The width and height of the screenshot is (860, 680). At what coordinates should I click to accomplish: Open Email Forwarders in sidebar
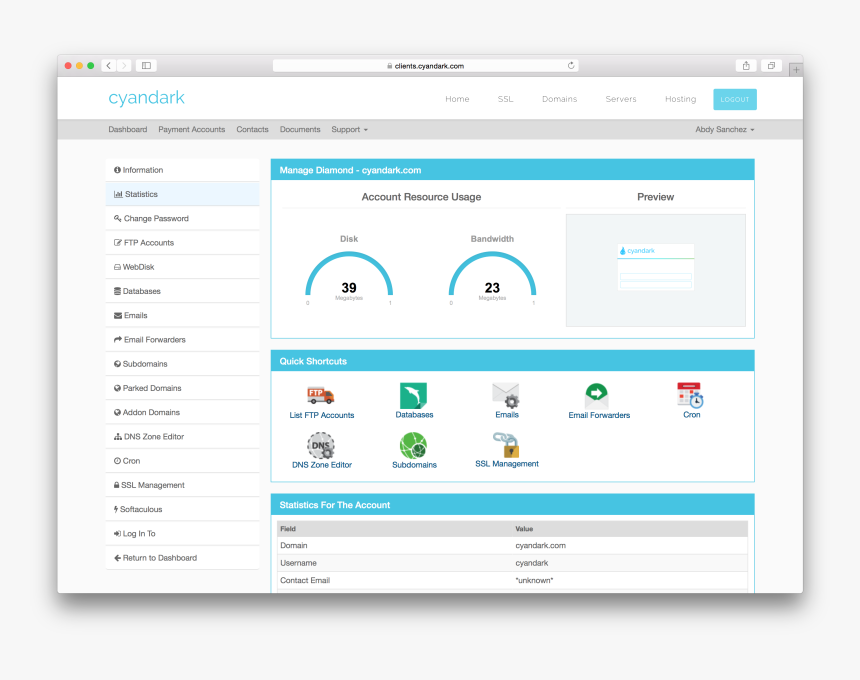tap(183, 339)
